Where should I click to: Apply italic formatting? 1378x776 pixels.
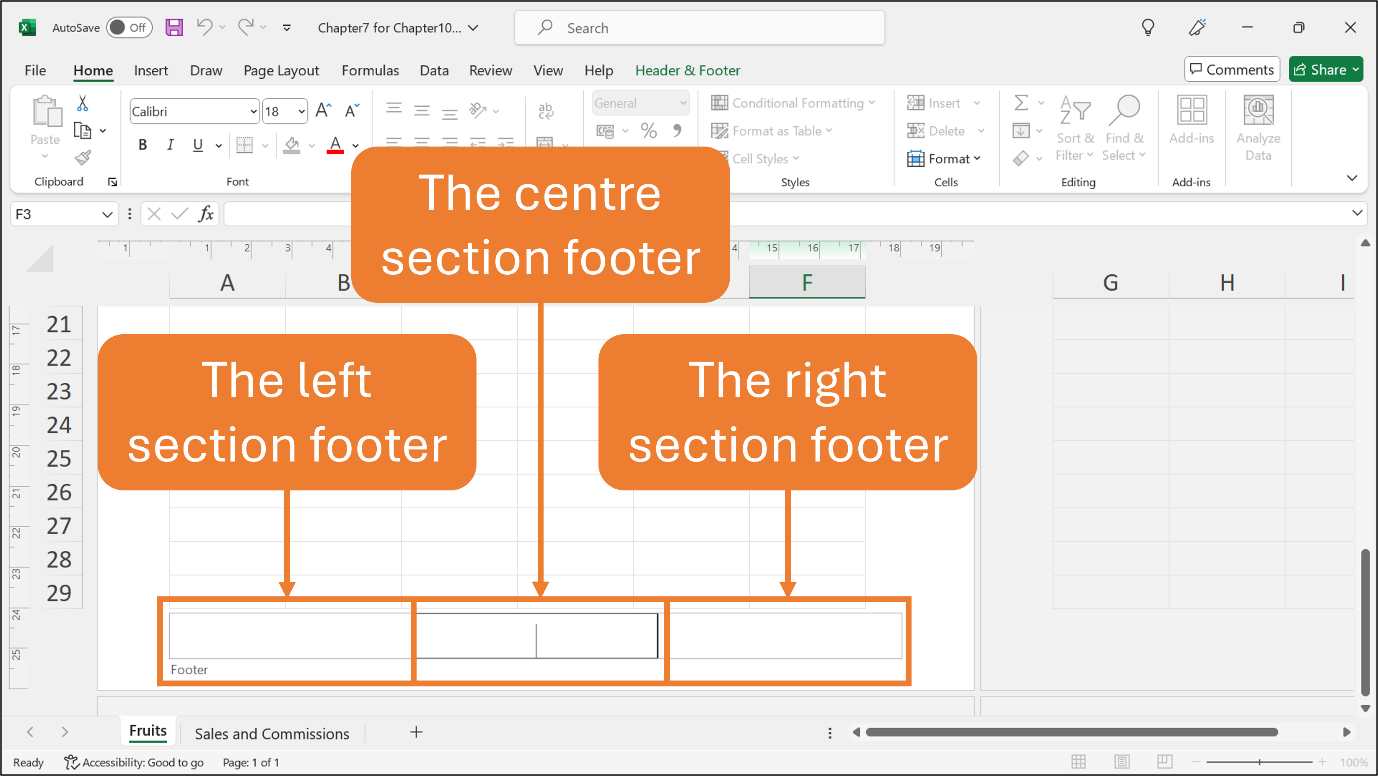170,145
